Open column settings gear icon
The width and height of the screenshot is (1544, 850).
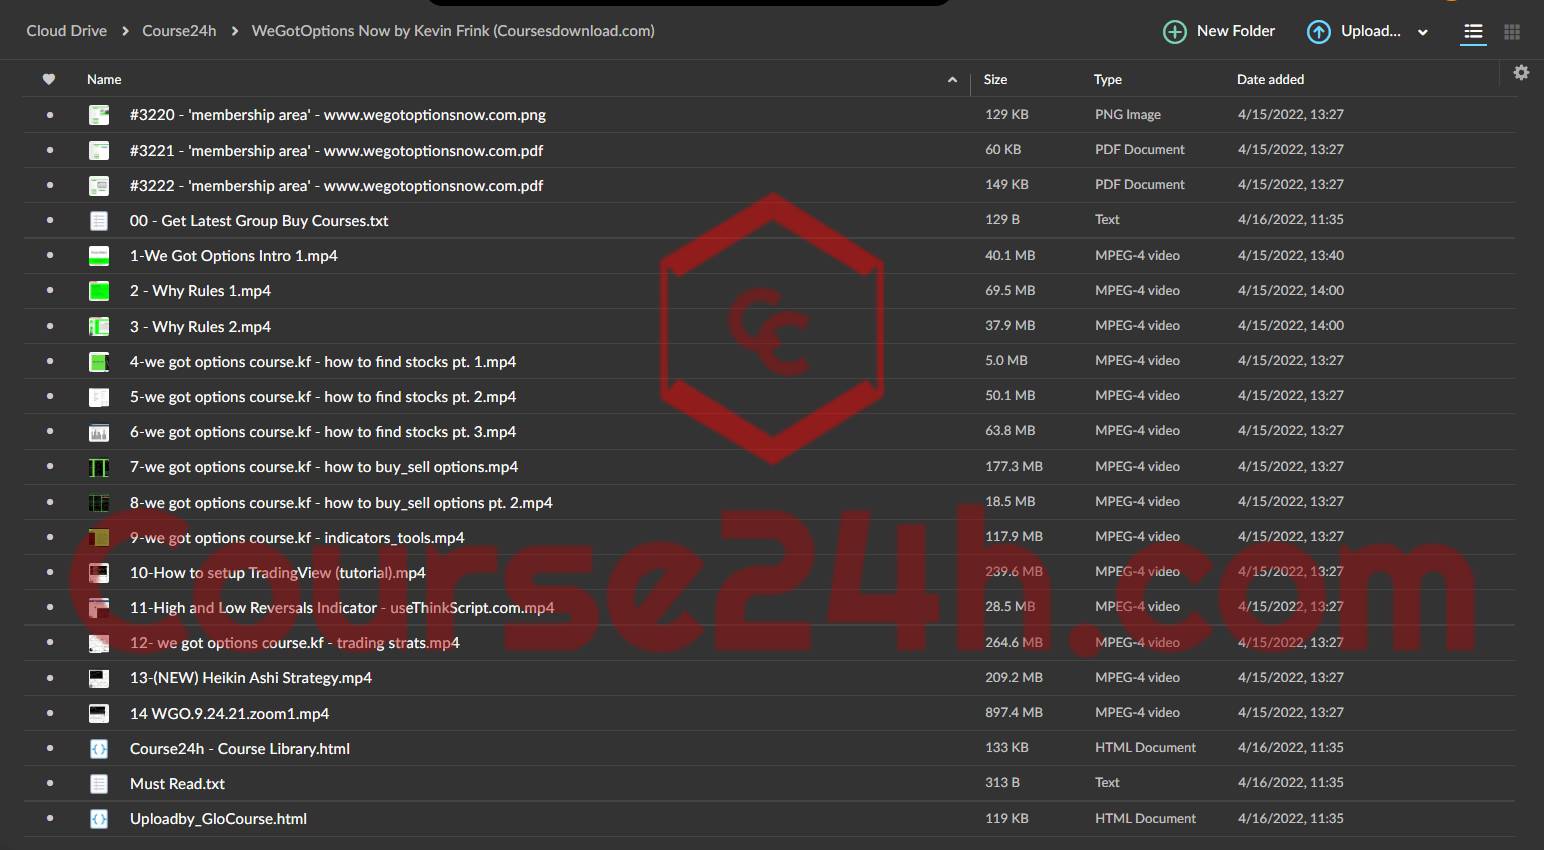[1521, 72]
